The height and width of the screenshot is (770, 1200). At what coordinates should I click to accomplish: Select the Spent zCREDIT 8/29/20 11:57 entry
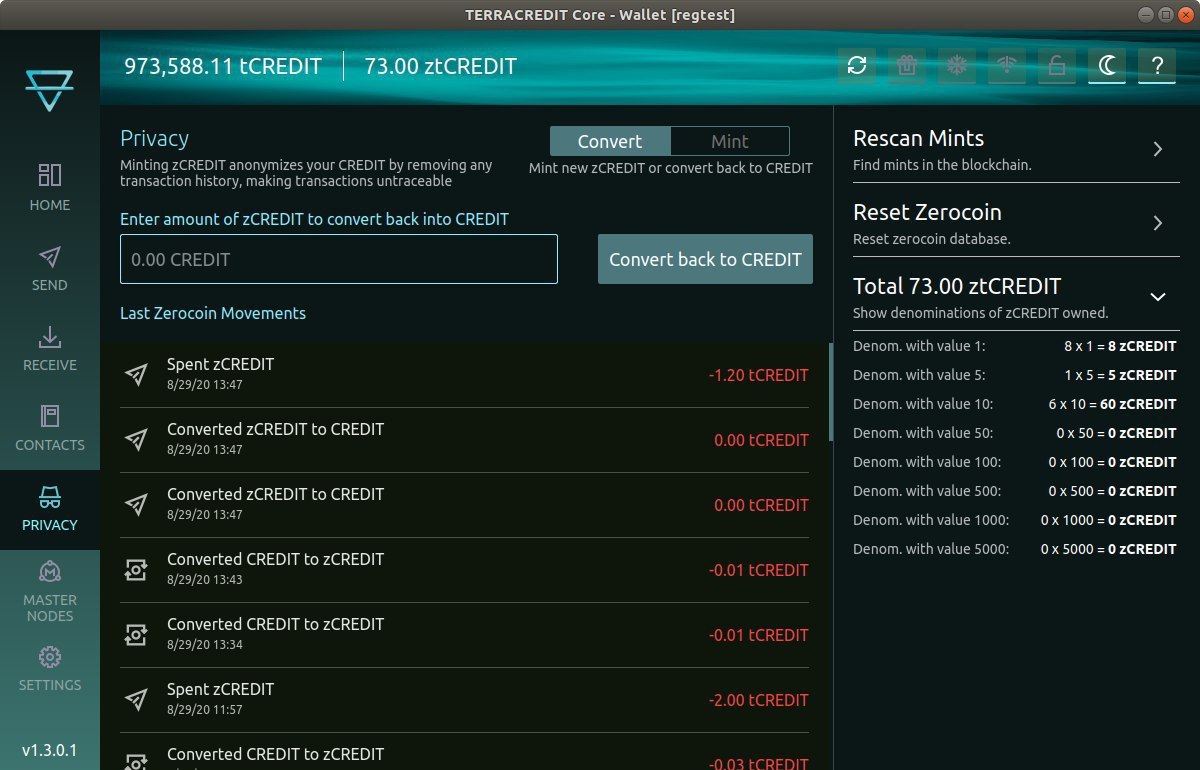[x=464, y=700]
